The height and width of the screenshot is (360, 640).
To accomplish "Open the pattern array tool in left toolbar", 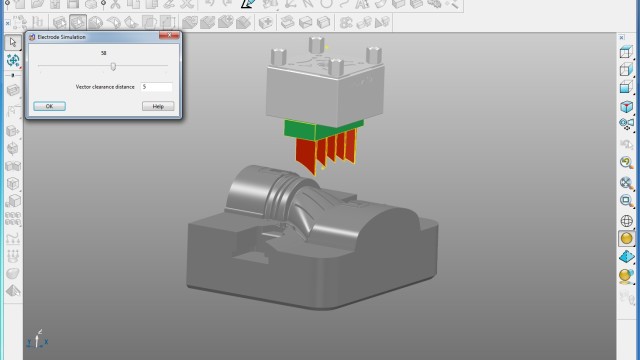I will pos(13,218).
